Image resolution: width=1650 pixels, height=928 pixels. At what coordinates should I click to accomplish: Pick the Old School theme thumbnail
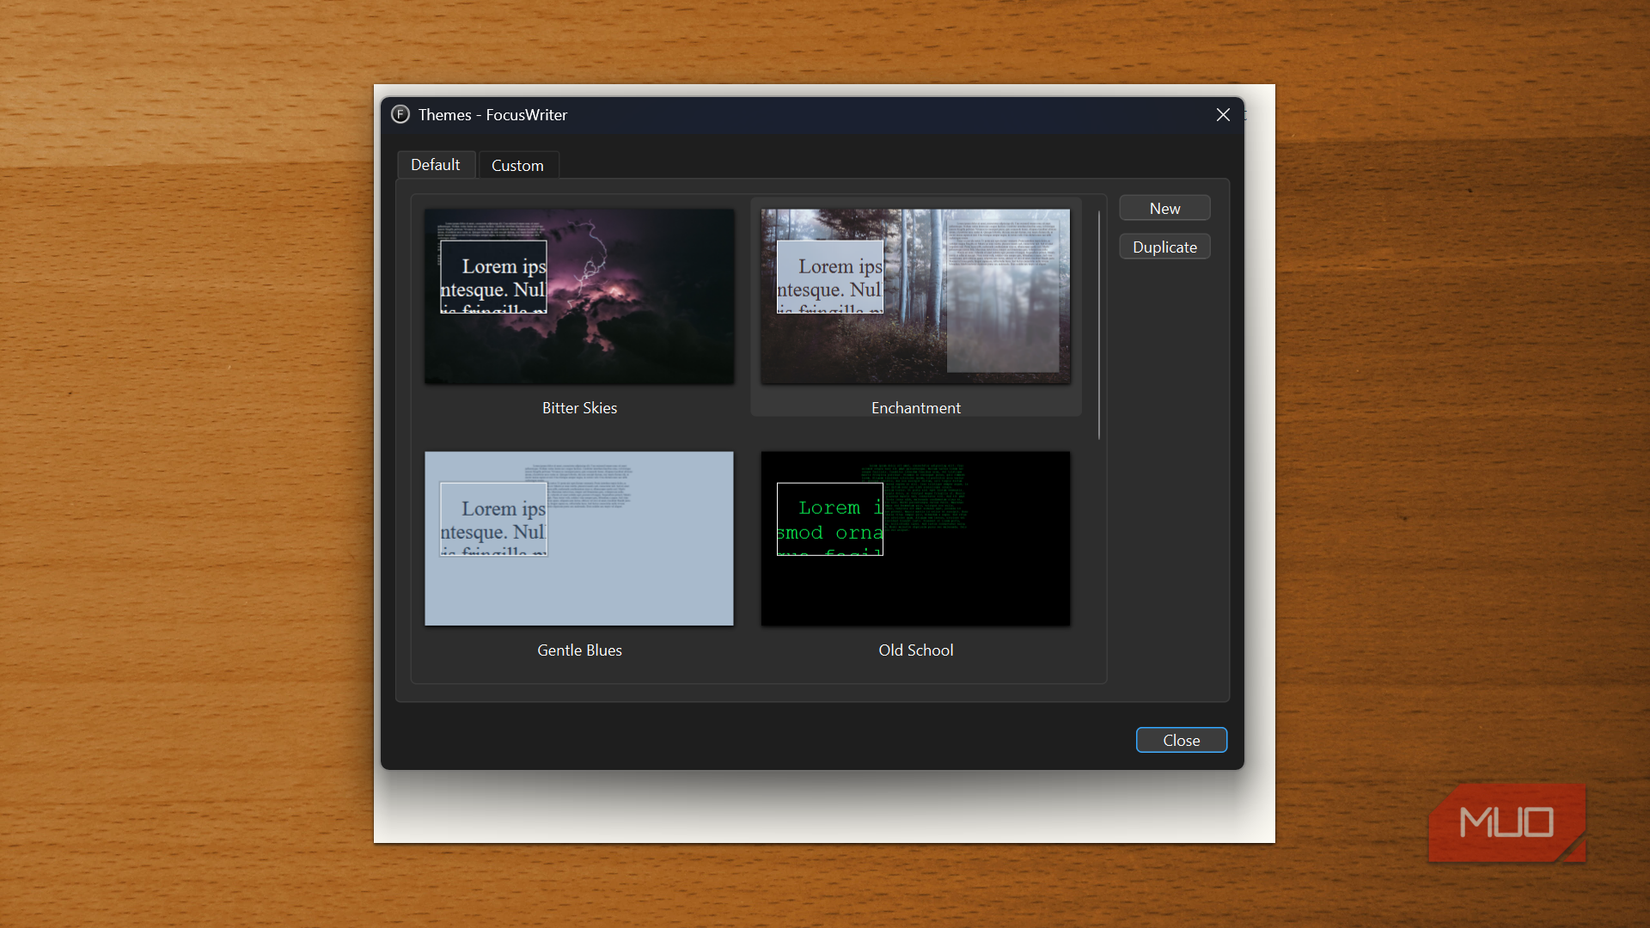pos(915,538)
